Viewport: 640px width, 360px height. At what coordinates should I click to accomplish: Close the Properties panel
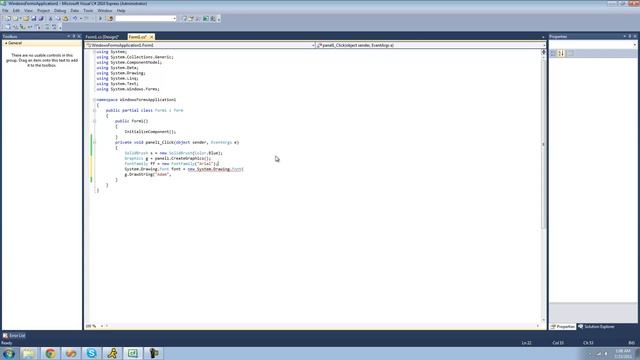tap(635, 36)
